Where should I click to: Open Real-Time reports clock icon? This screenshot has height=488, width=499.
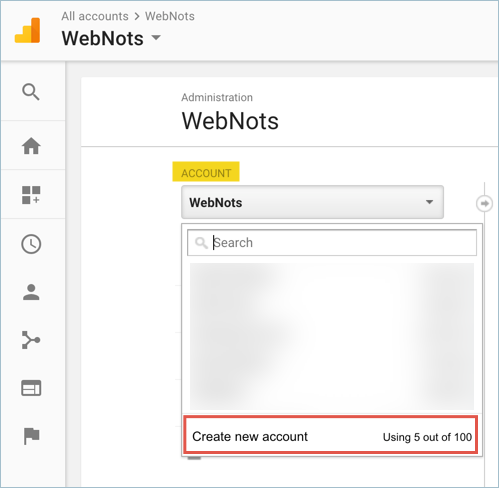(31, 244)
